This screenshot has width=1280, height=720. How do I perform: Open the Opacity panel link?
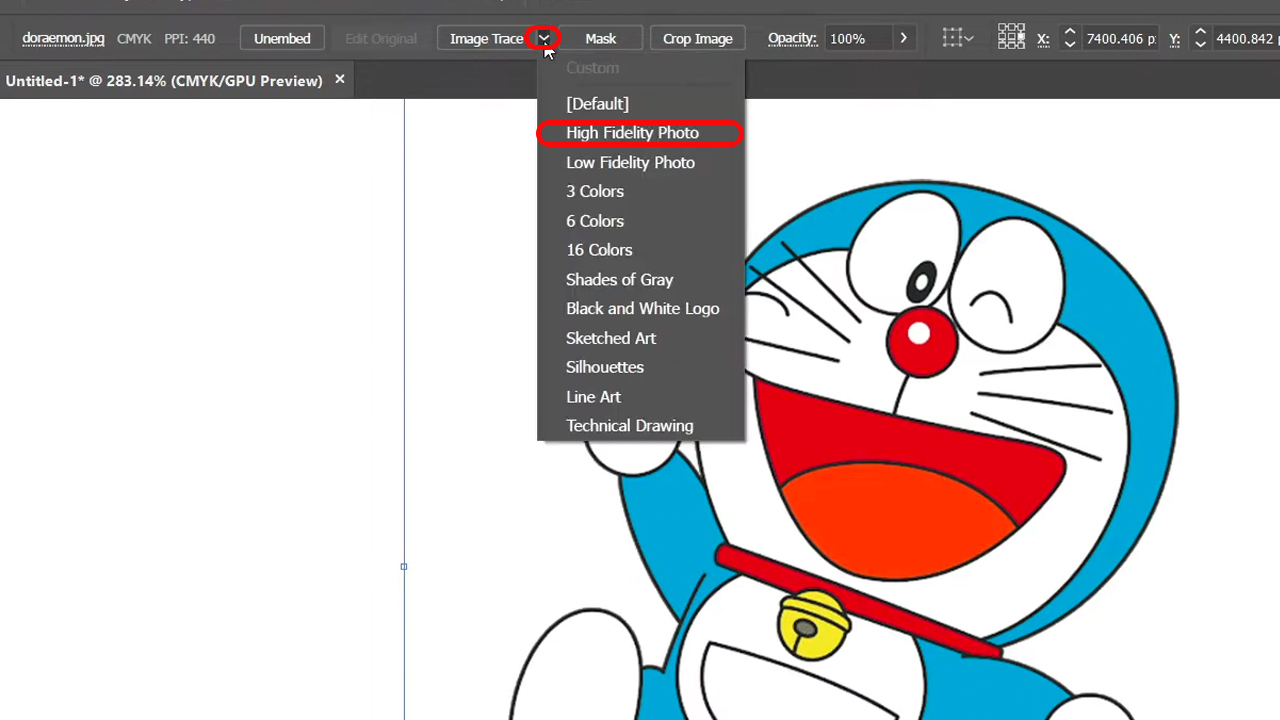tap(792, 38)
